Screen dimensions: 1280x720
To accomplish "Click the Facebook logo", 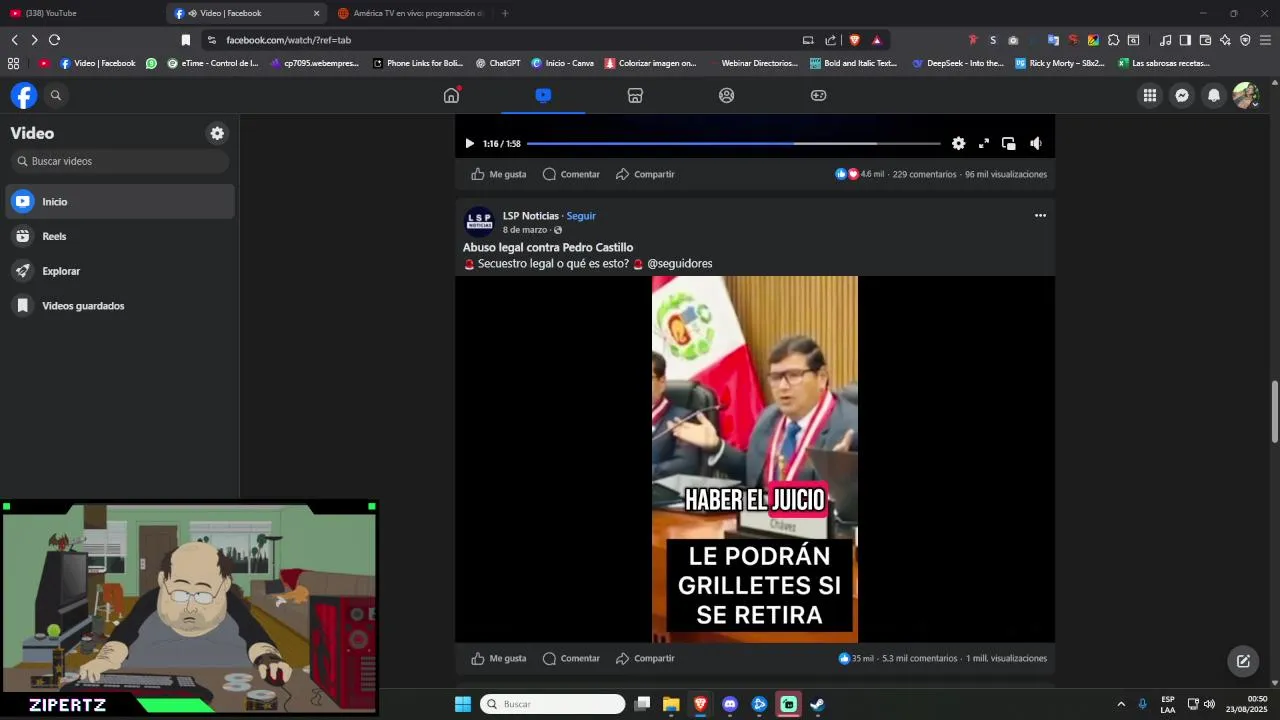I will [24, 95].
